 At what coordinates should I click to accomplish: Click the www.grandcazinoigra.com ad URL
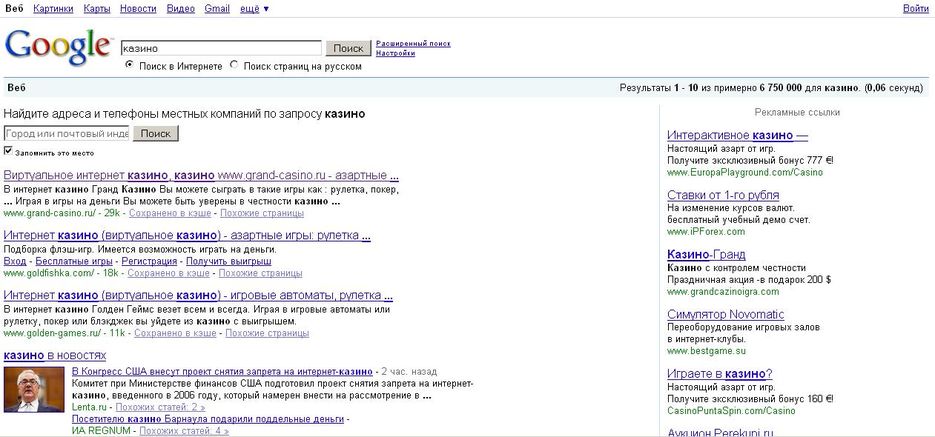pyautogui.click(x=723, y=292)
